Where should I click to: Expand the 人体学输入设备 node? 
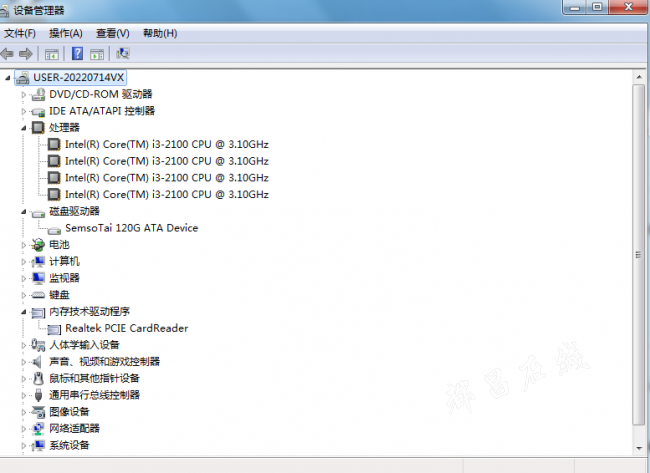click(24, 345)
